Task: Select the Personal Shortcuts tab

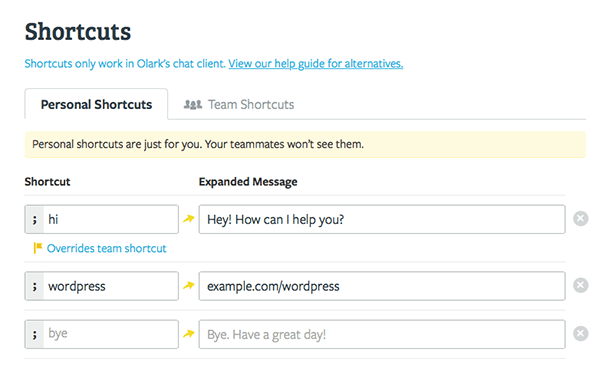Action: [96, 104]
